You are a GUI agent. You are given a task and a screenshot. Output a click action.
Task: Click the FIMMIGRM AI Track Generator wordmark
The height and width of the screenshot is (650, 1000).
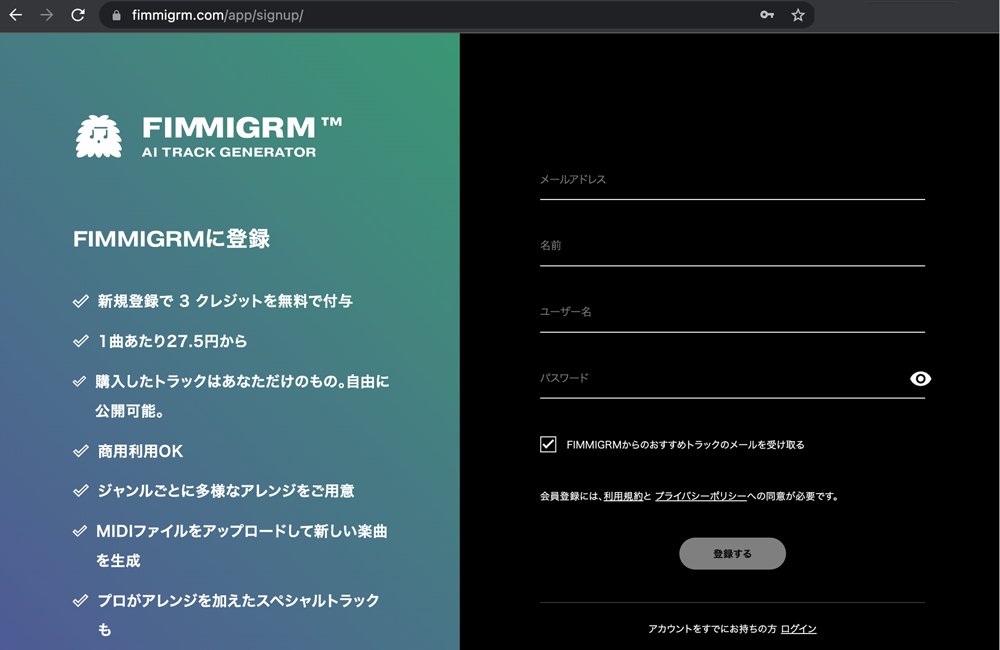(241, 137)
